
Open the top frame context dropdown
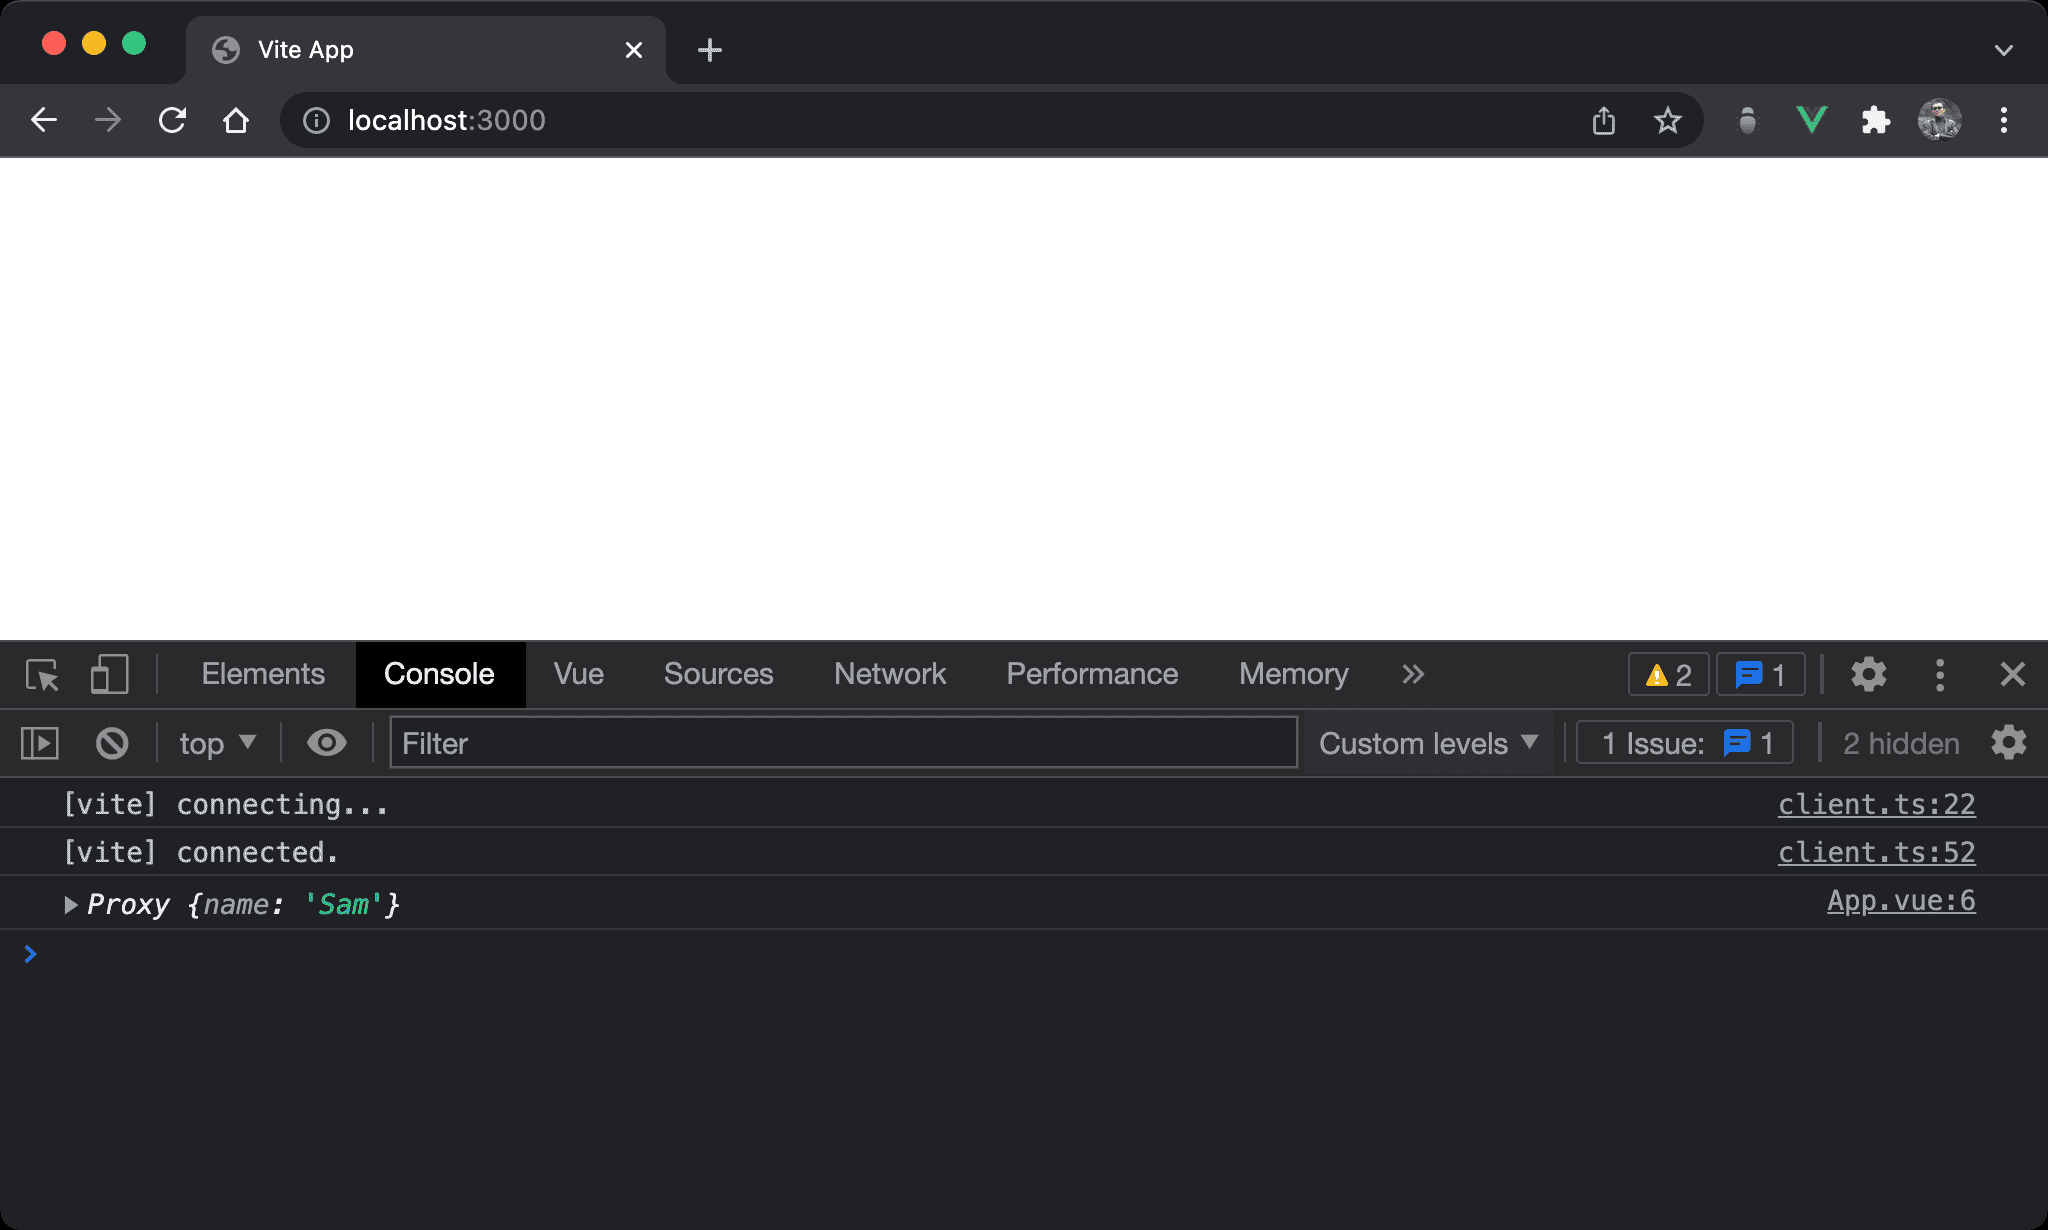tap(217, 743)
